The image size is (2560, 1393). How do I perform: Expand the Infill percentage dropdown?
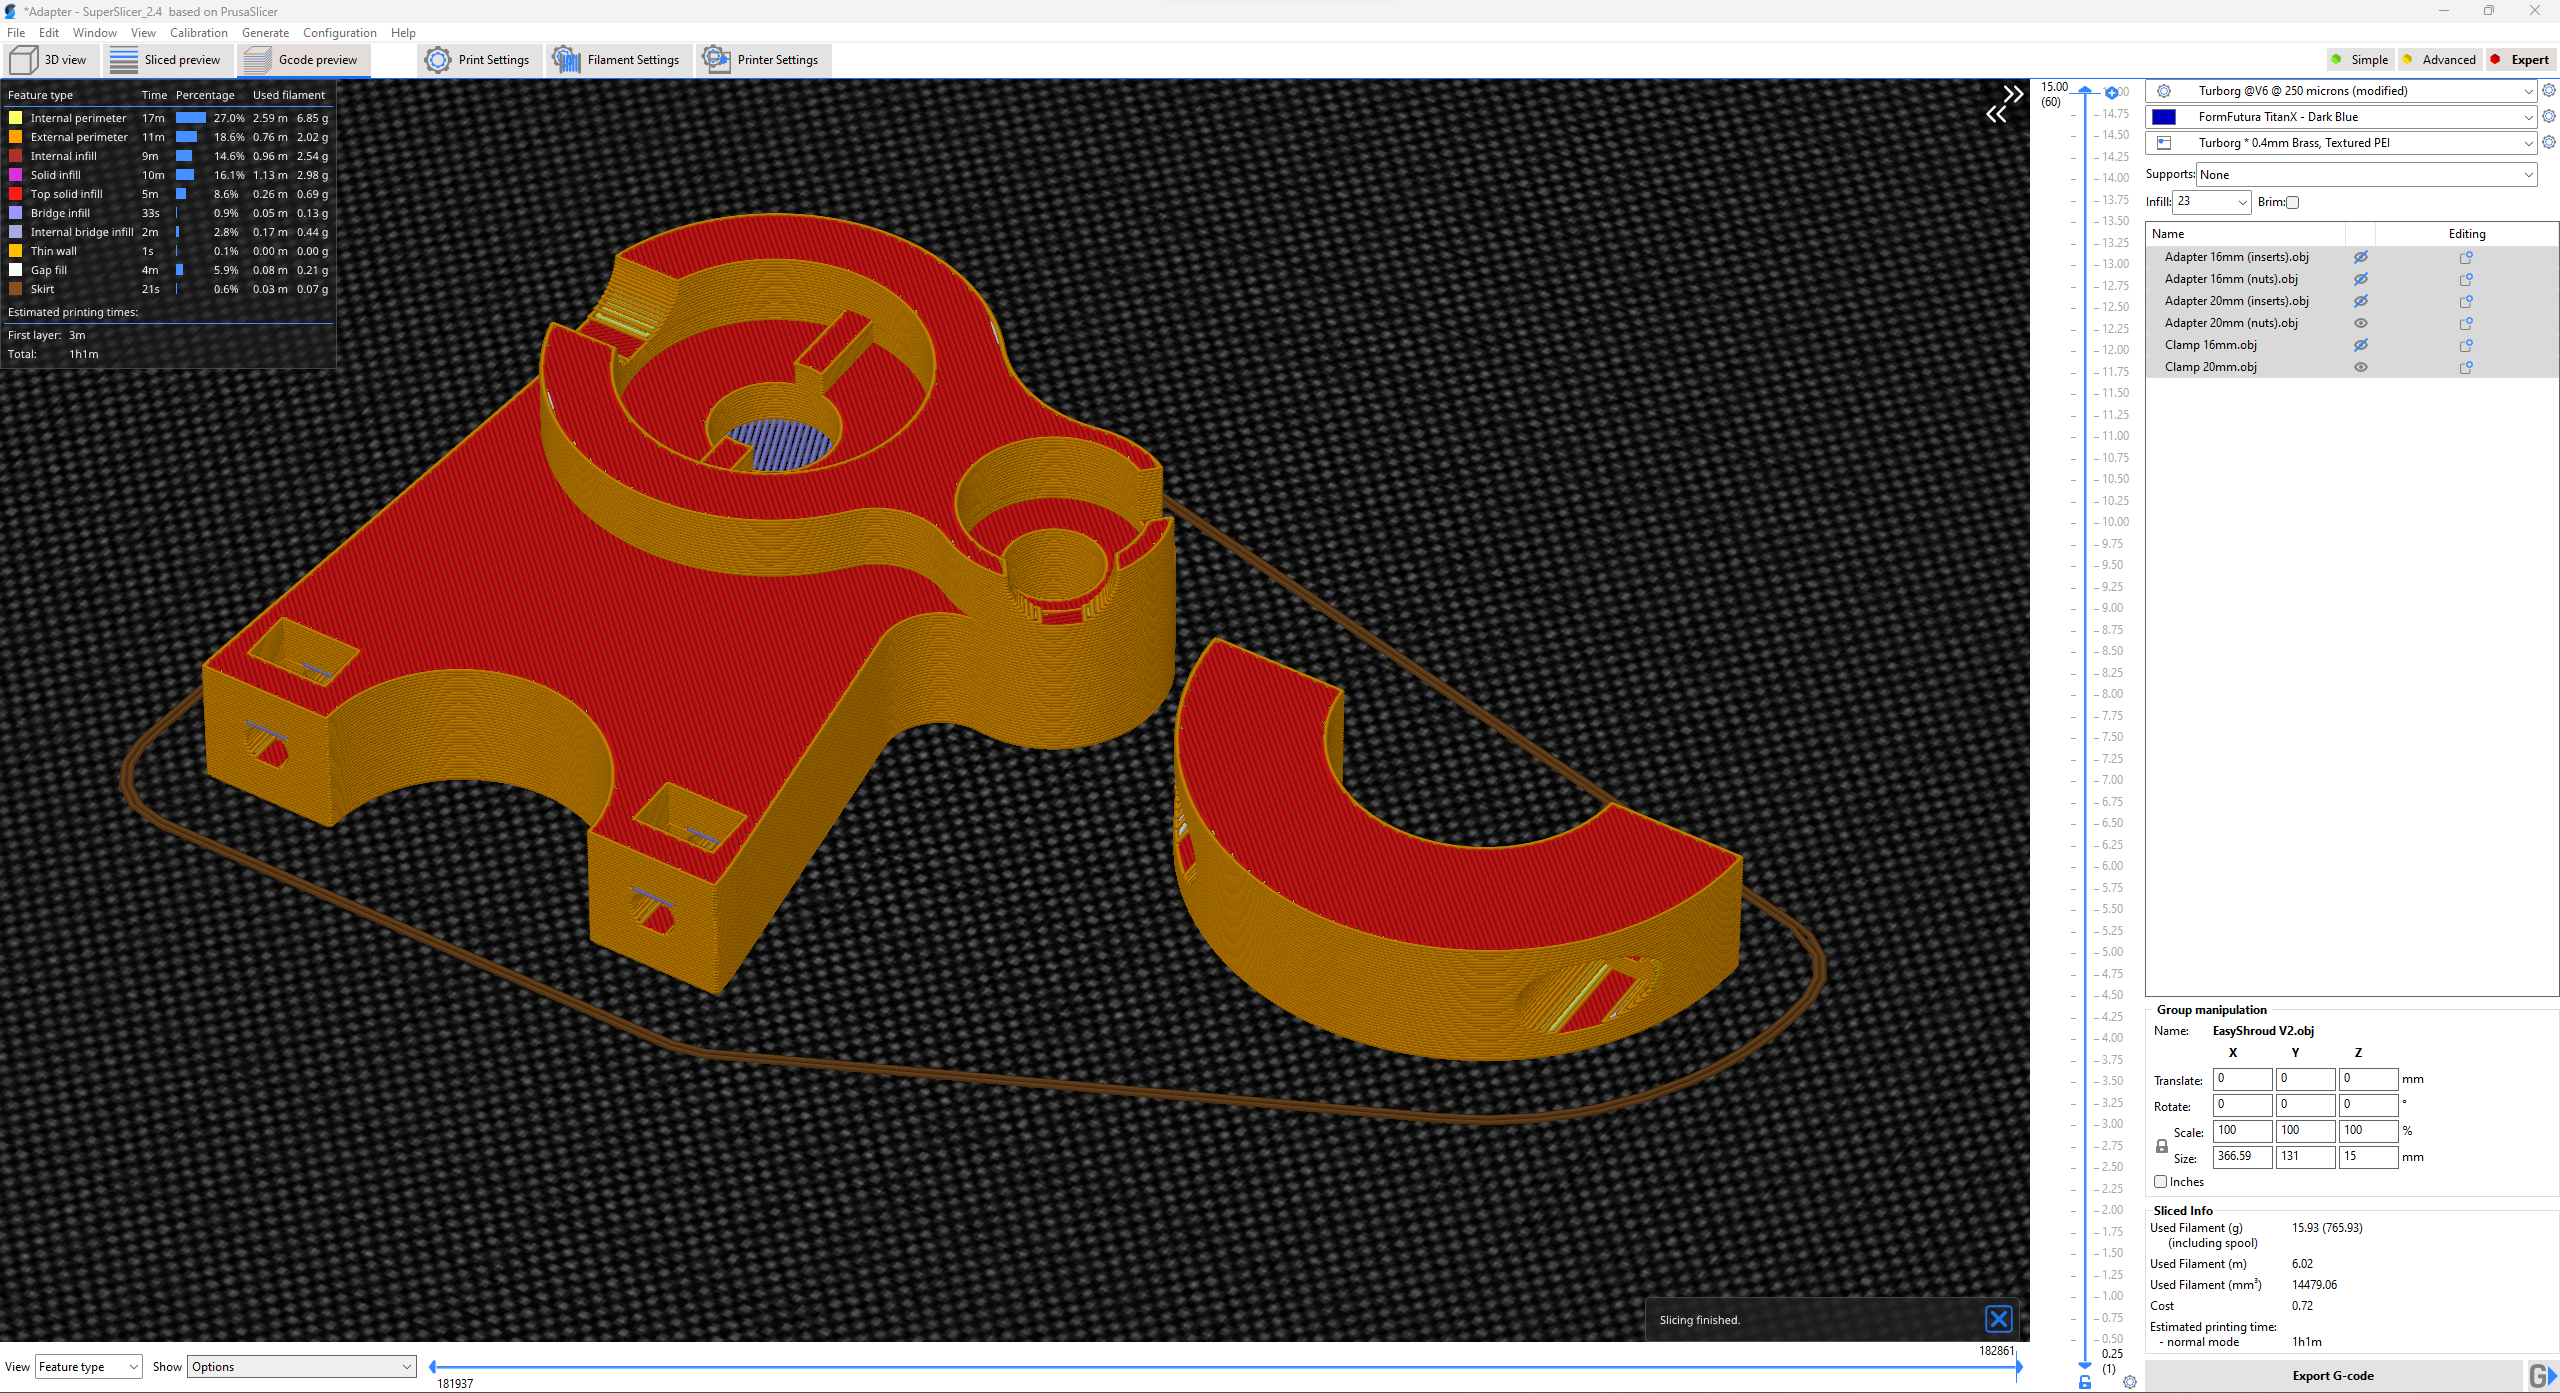tap(2242, 202)
